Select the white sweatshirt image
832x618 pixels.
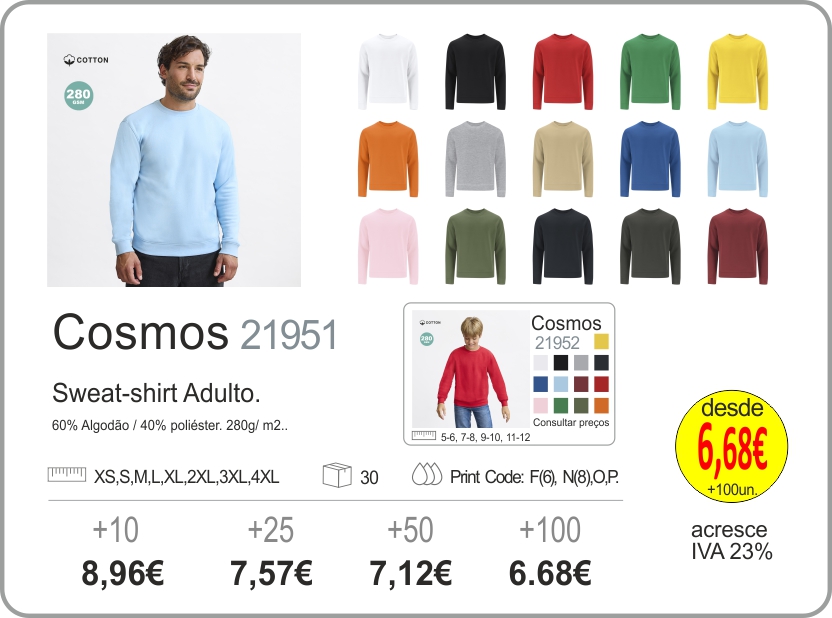tap(388, 72)
